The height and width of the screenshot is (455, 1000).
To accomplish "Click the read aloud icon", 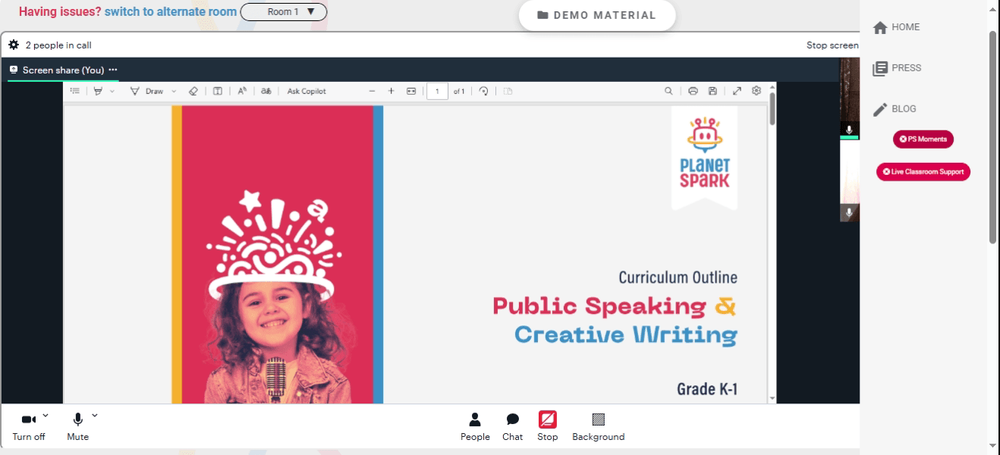I will 242,91.
